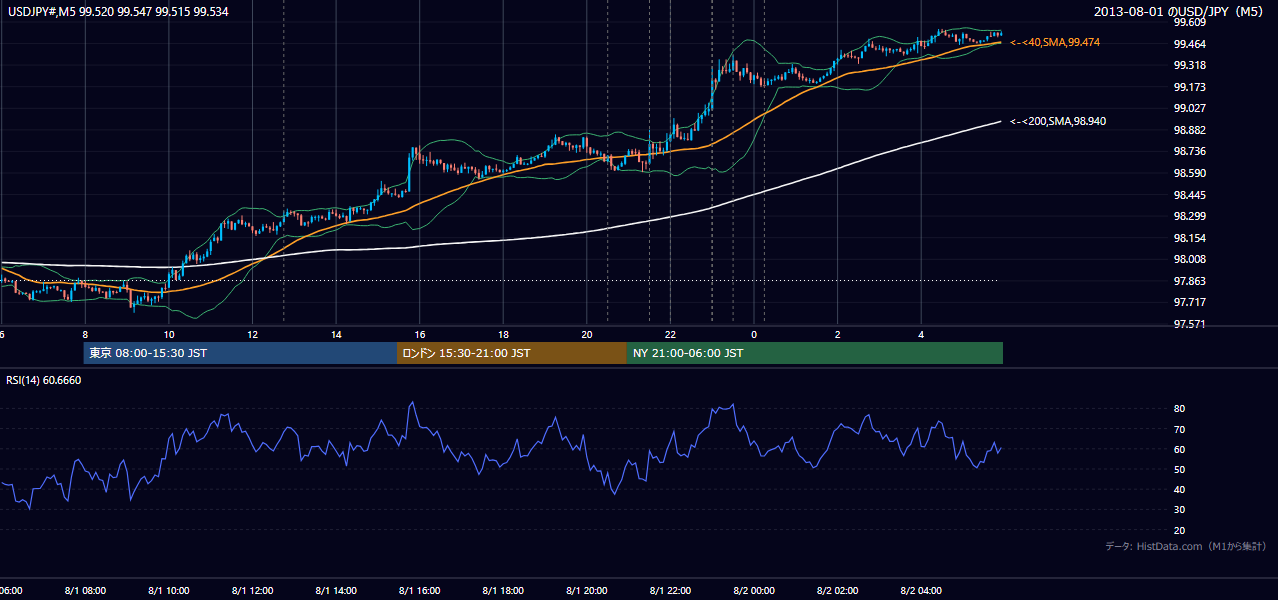Image resolution: width=1278 pixels, height=600 pixels.
Task: Click bottom timeline label 8/2 00:00
Action: click(754, 591)
